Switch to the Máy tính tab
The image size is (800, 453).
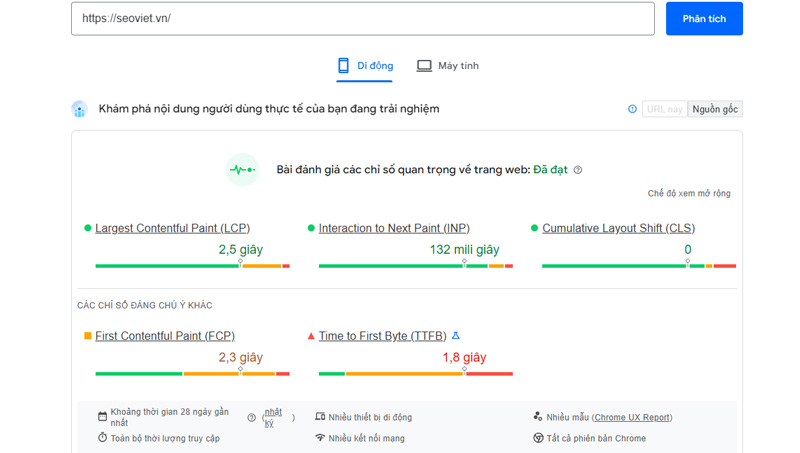[x=448, y=66]
